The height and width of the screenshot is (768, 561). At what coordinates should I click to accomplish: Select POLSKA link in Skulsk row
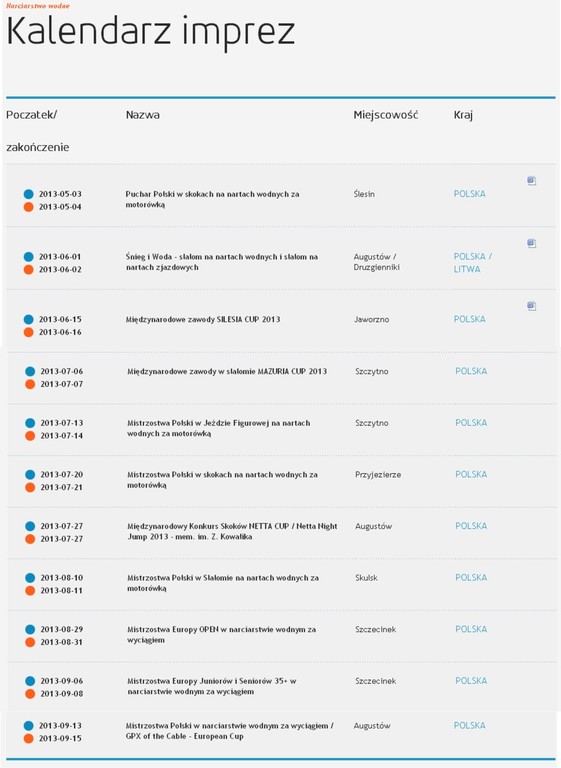[471, 578]
